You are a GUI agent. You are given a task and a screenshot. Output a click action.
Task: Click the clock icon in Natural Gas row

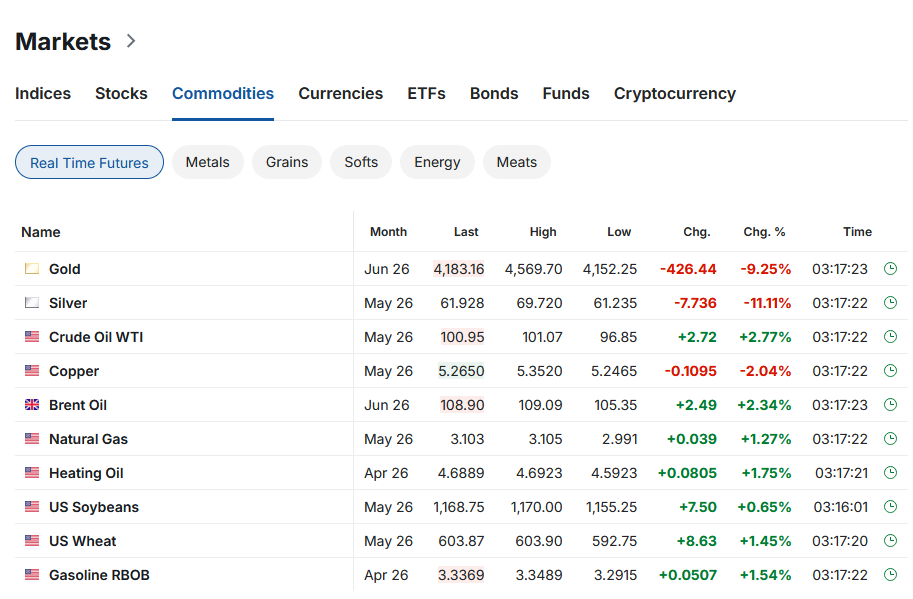[x=890, y=438]
